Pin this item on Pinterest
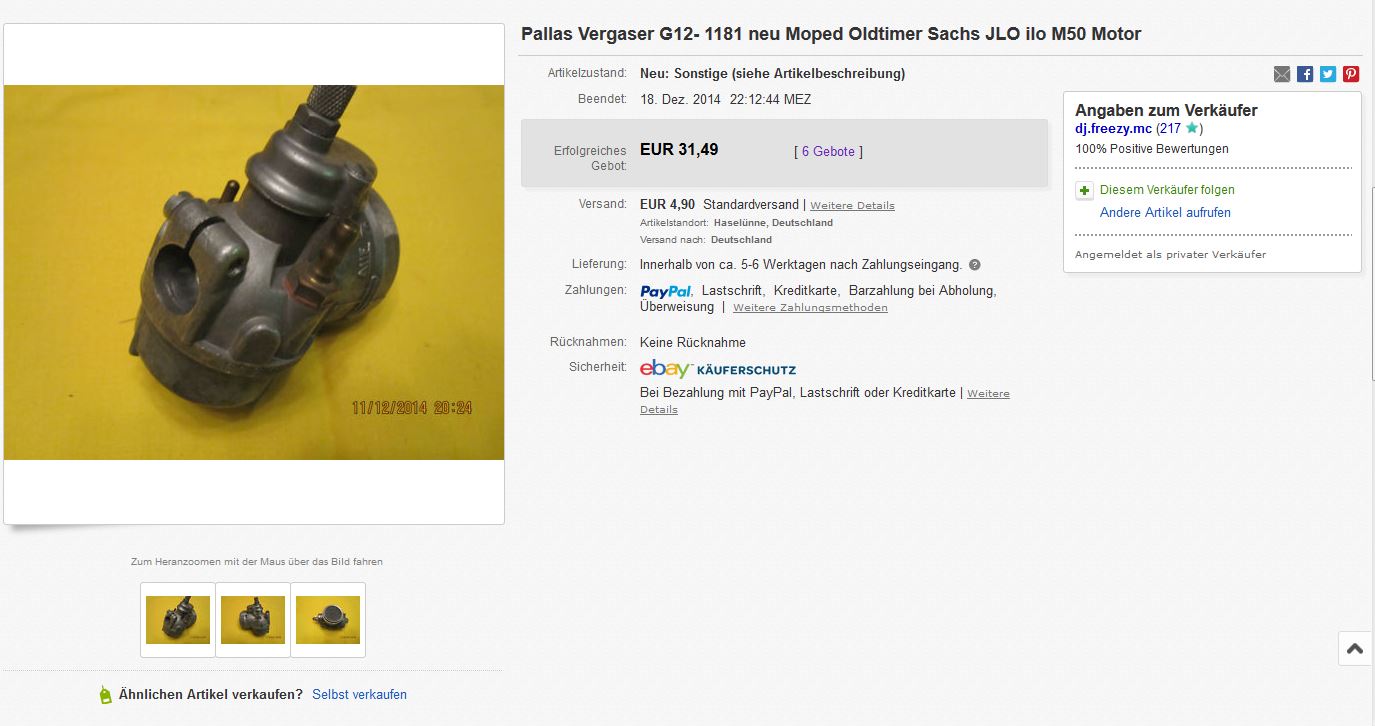The height and width of the screenshot is (726, 1375). [1351, 74]
